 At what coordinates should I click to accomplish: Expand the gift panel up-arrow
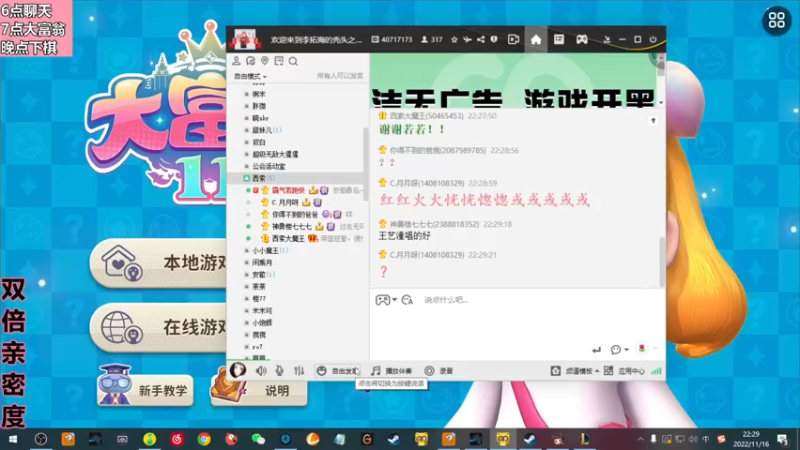656,348
